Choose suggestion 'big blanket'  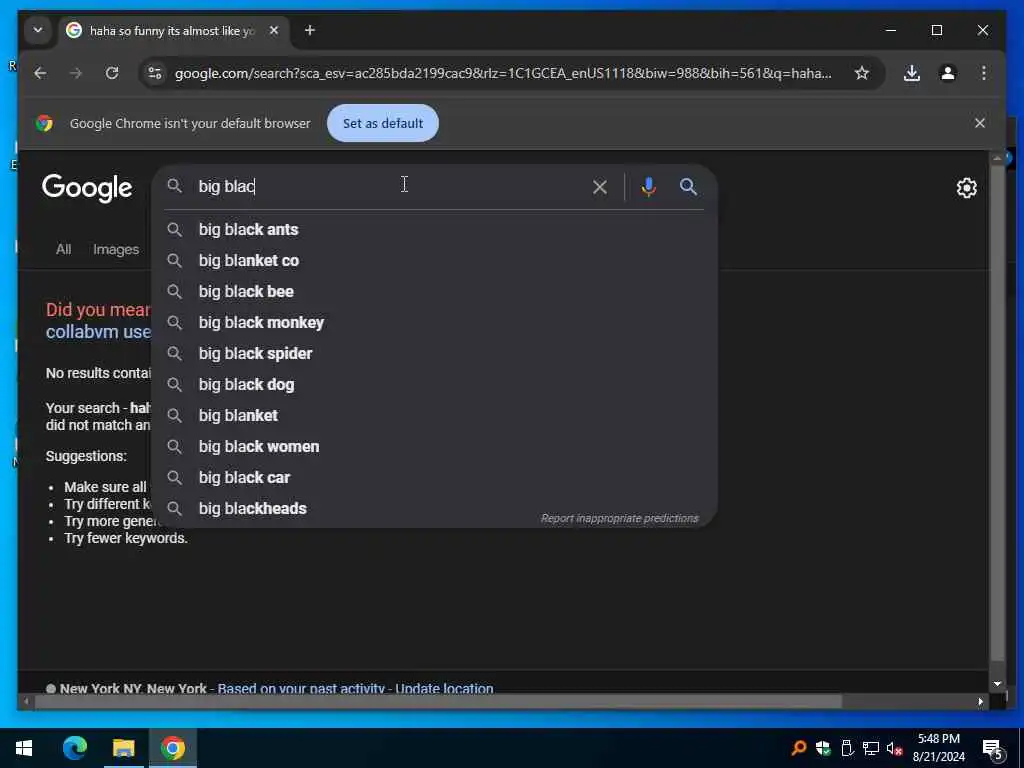[434, 415]
